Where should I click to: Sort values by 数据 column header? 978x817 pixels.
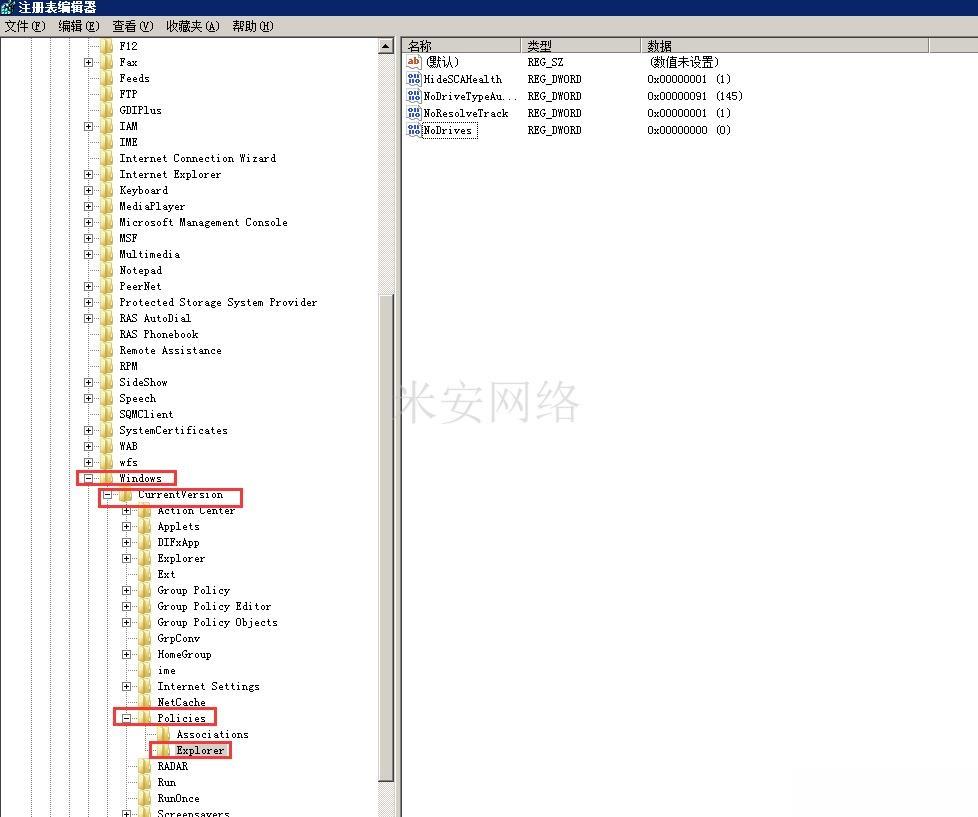point(785,46)
